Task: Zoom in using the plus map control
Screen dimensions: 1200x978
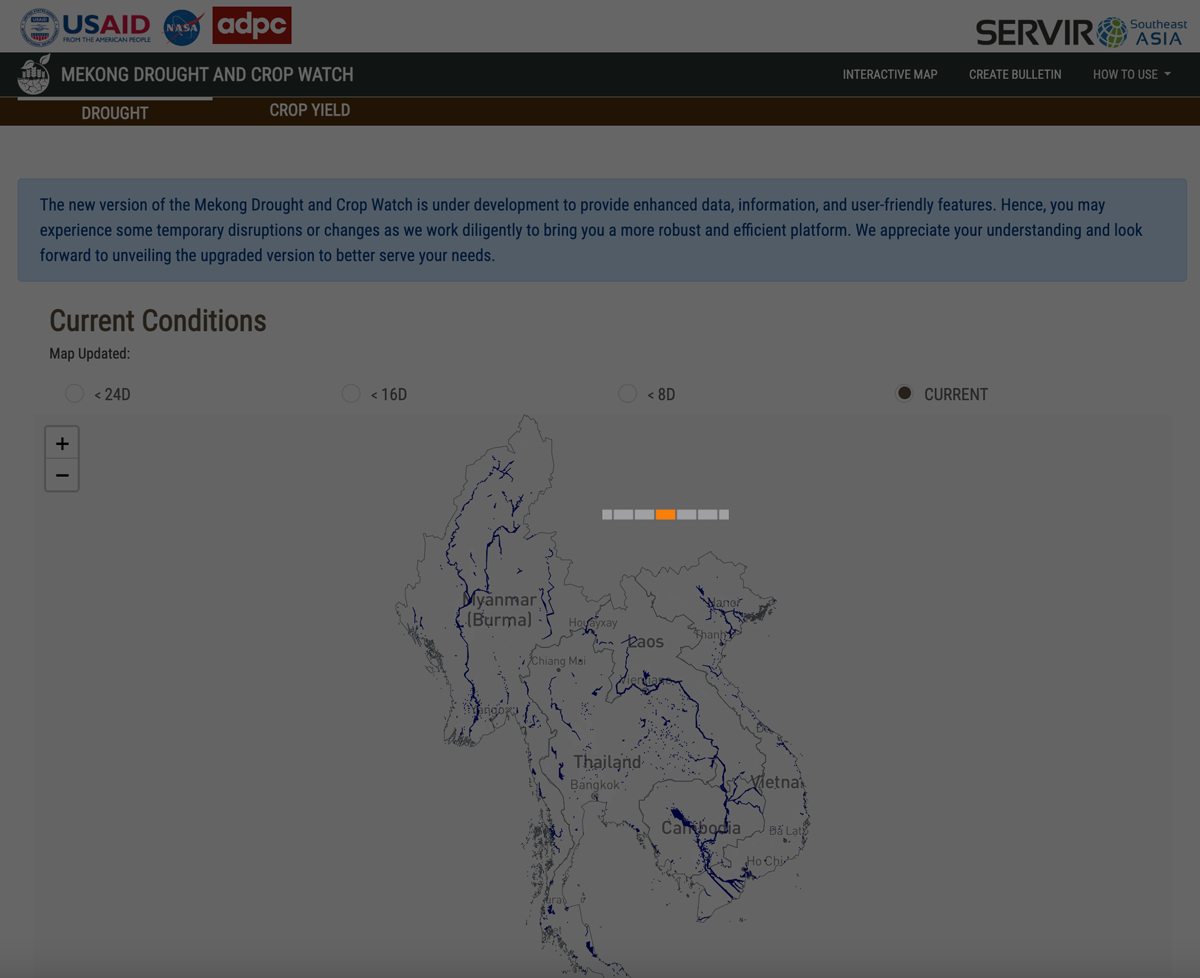Action: coord(61,442)
